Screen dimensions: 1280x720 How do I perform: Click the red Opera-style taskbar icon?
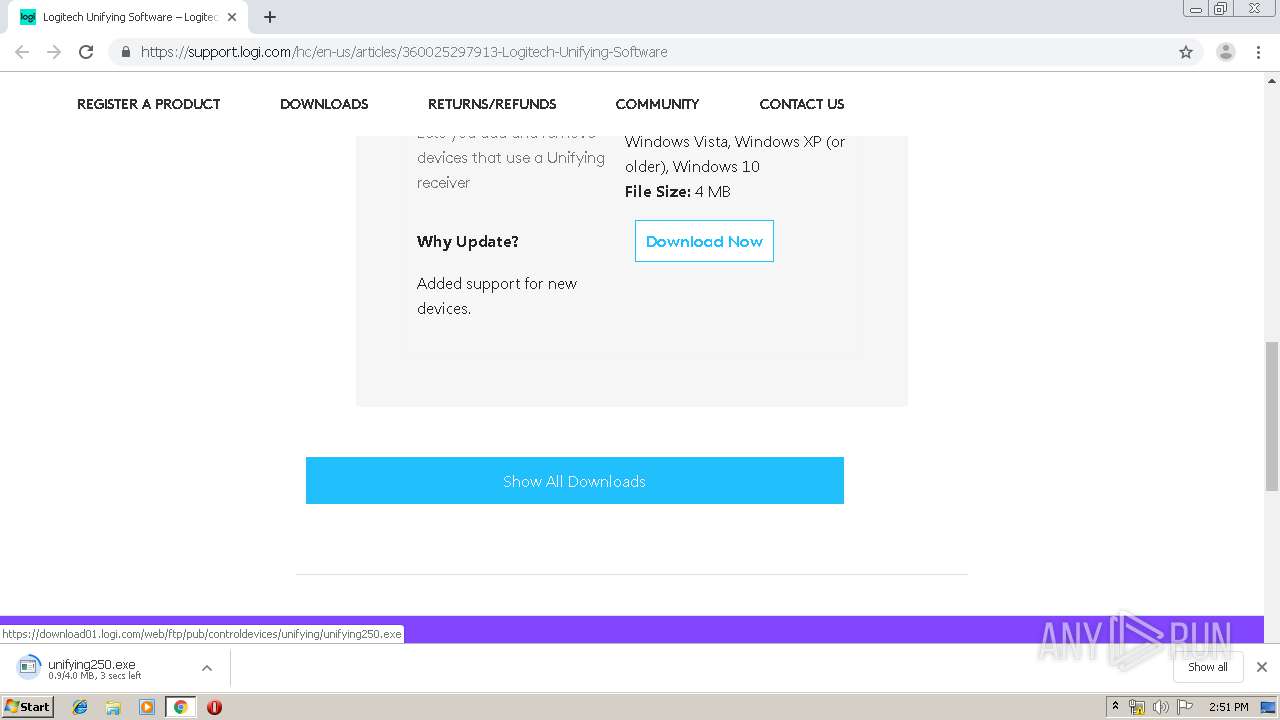pyautogui.click(x=214, y=707)
